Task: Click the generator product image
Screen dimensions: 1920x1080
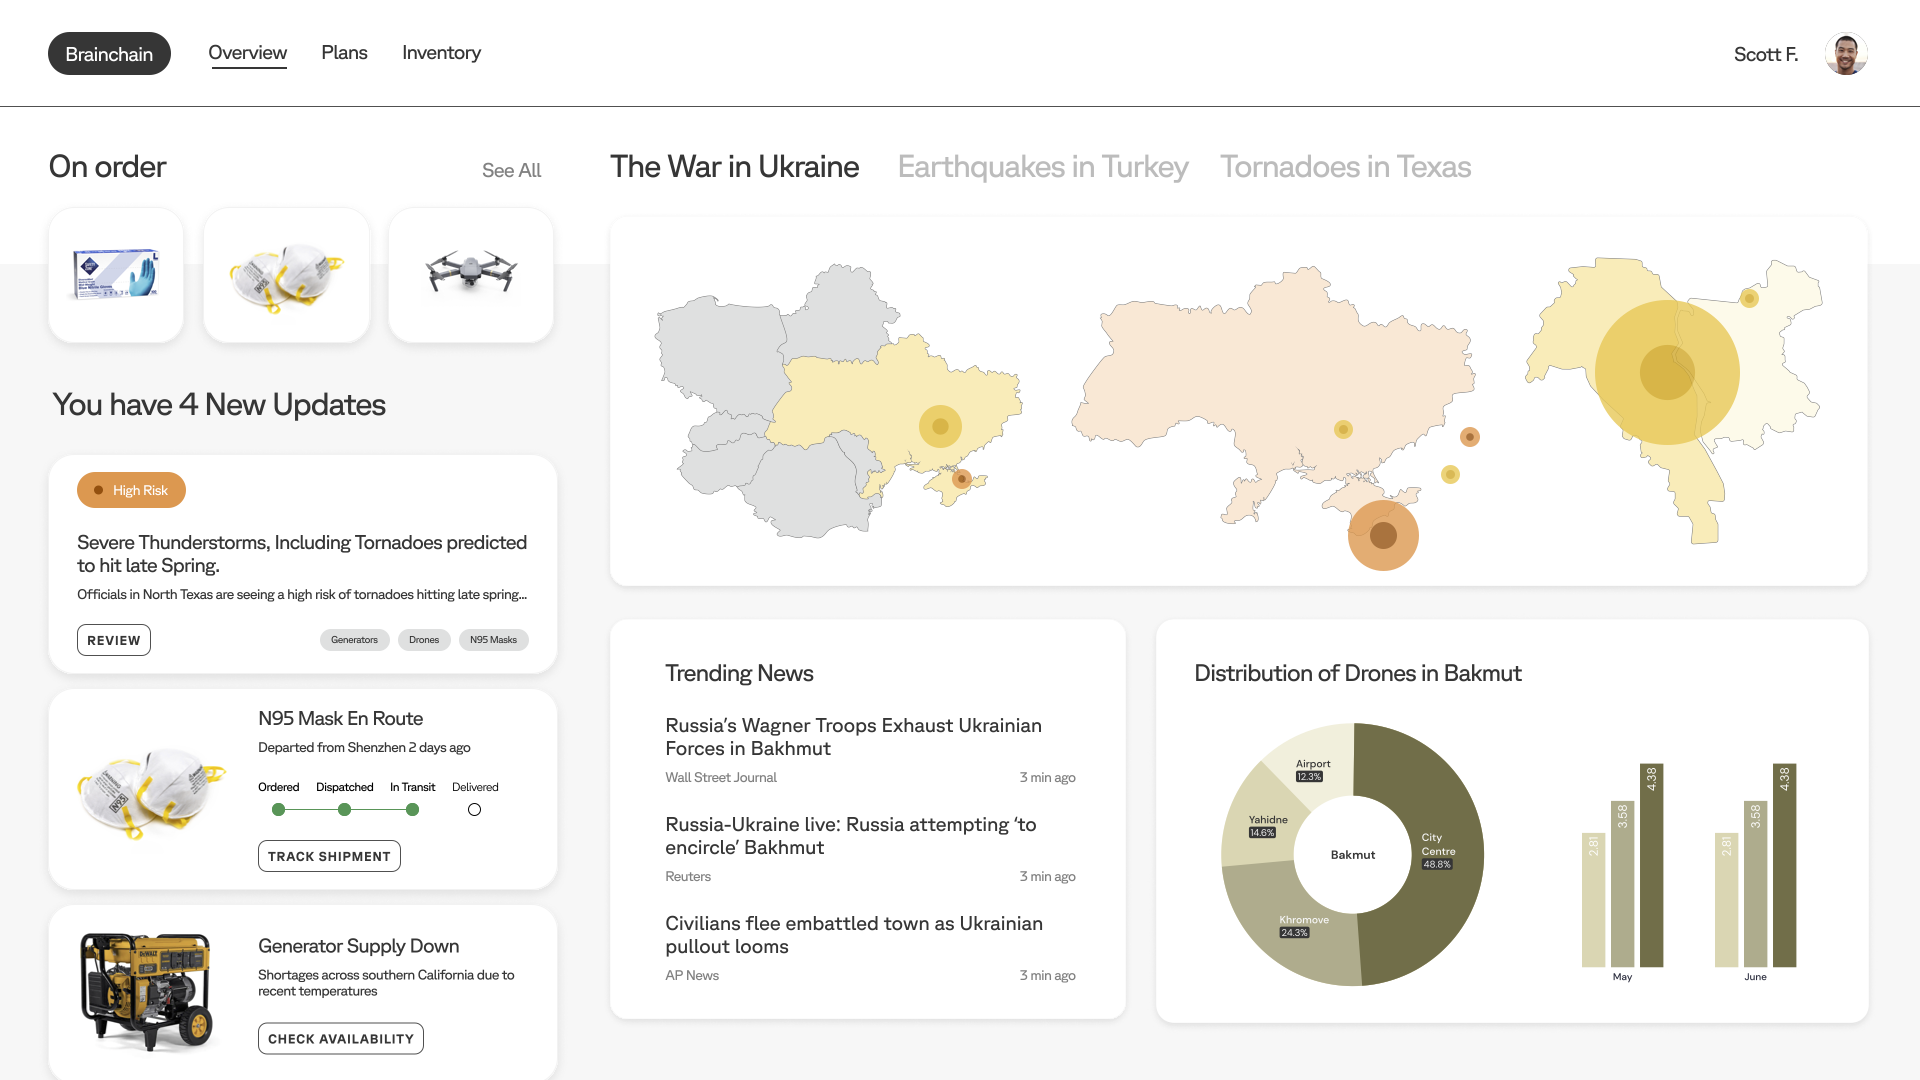Action: [x=148, y=992]
